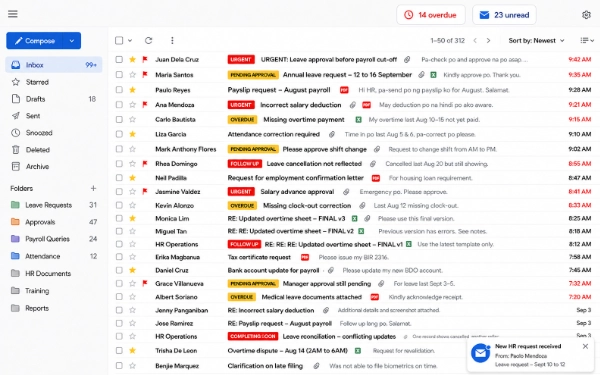Click PDF icon on Neil Padilla email
600x375 pixels.
(x=376, y=178)
